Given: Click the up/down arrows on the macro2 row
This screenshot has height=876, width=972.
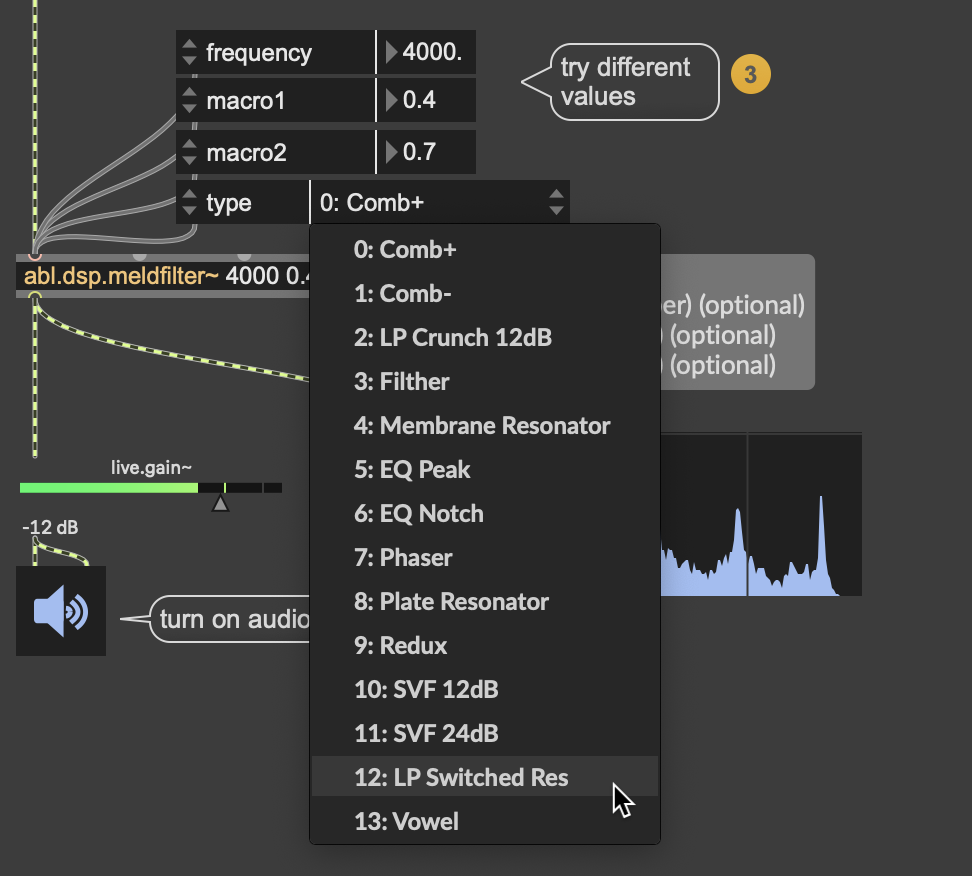Looking at the screenshot, I should tap(189, 152).
